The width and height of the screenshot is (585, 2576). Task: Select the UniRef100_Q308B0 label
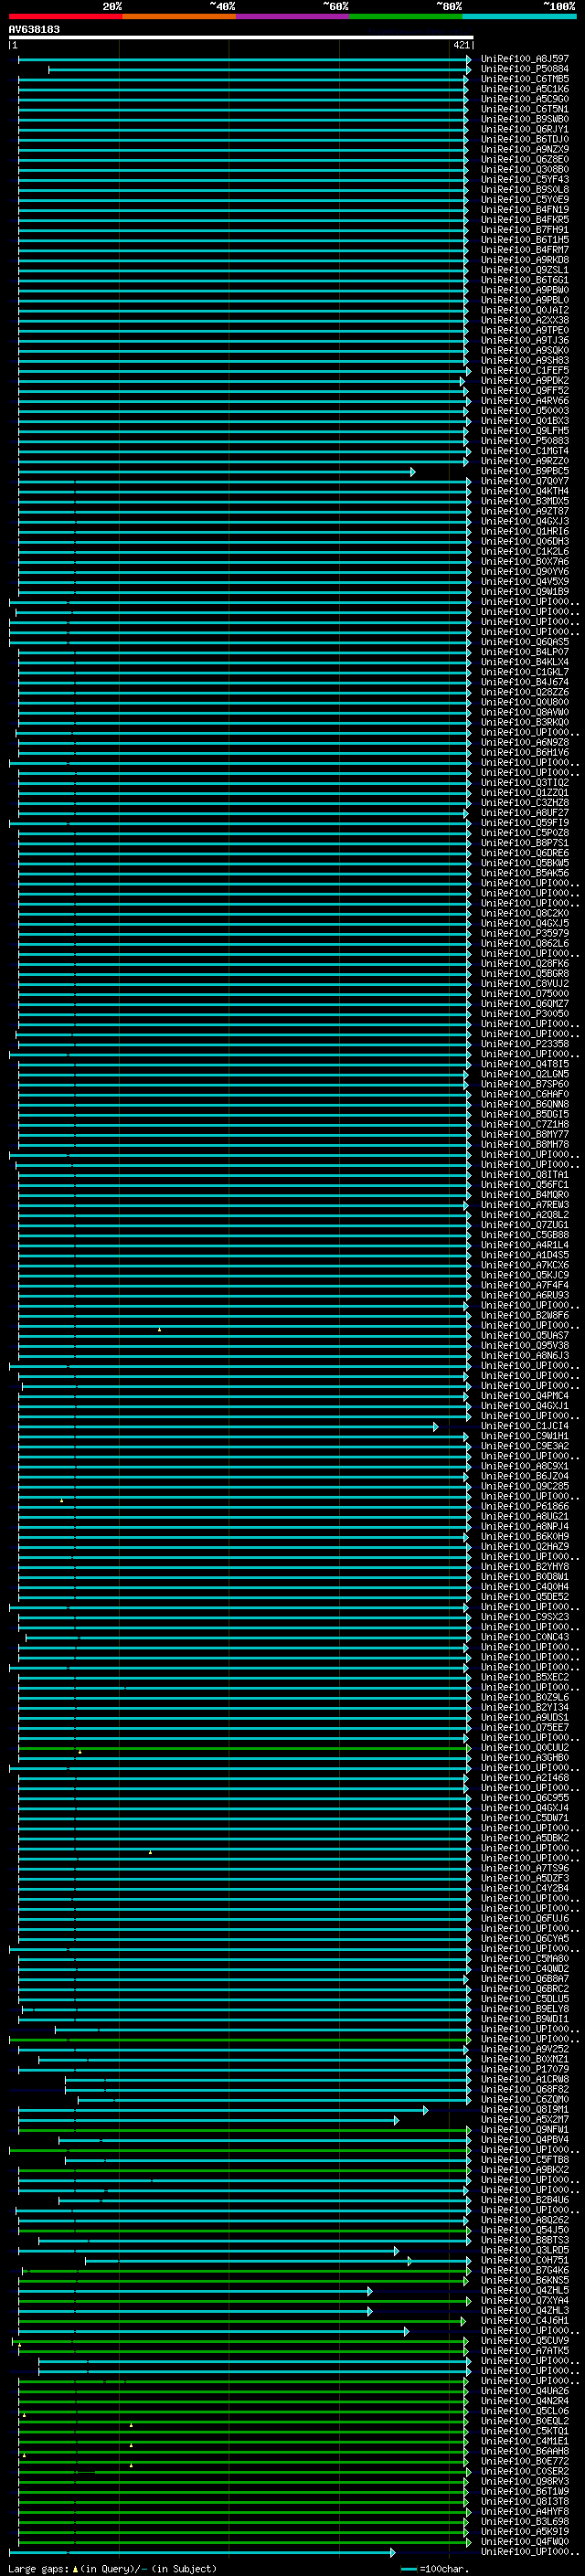[x=524, y=169]
